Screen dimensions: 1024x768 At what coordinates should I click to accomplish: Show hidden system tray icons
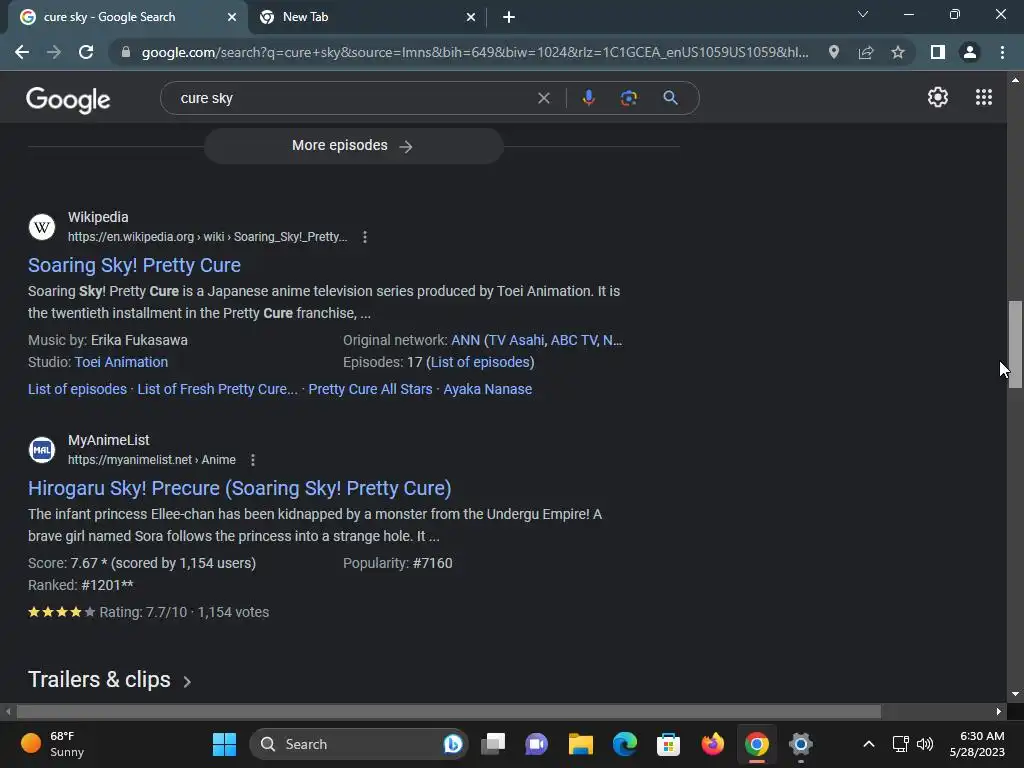click(x=869, y=744)
